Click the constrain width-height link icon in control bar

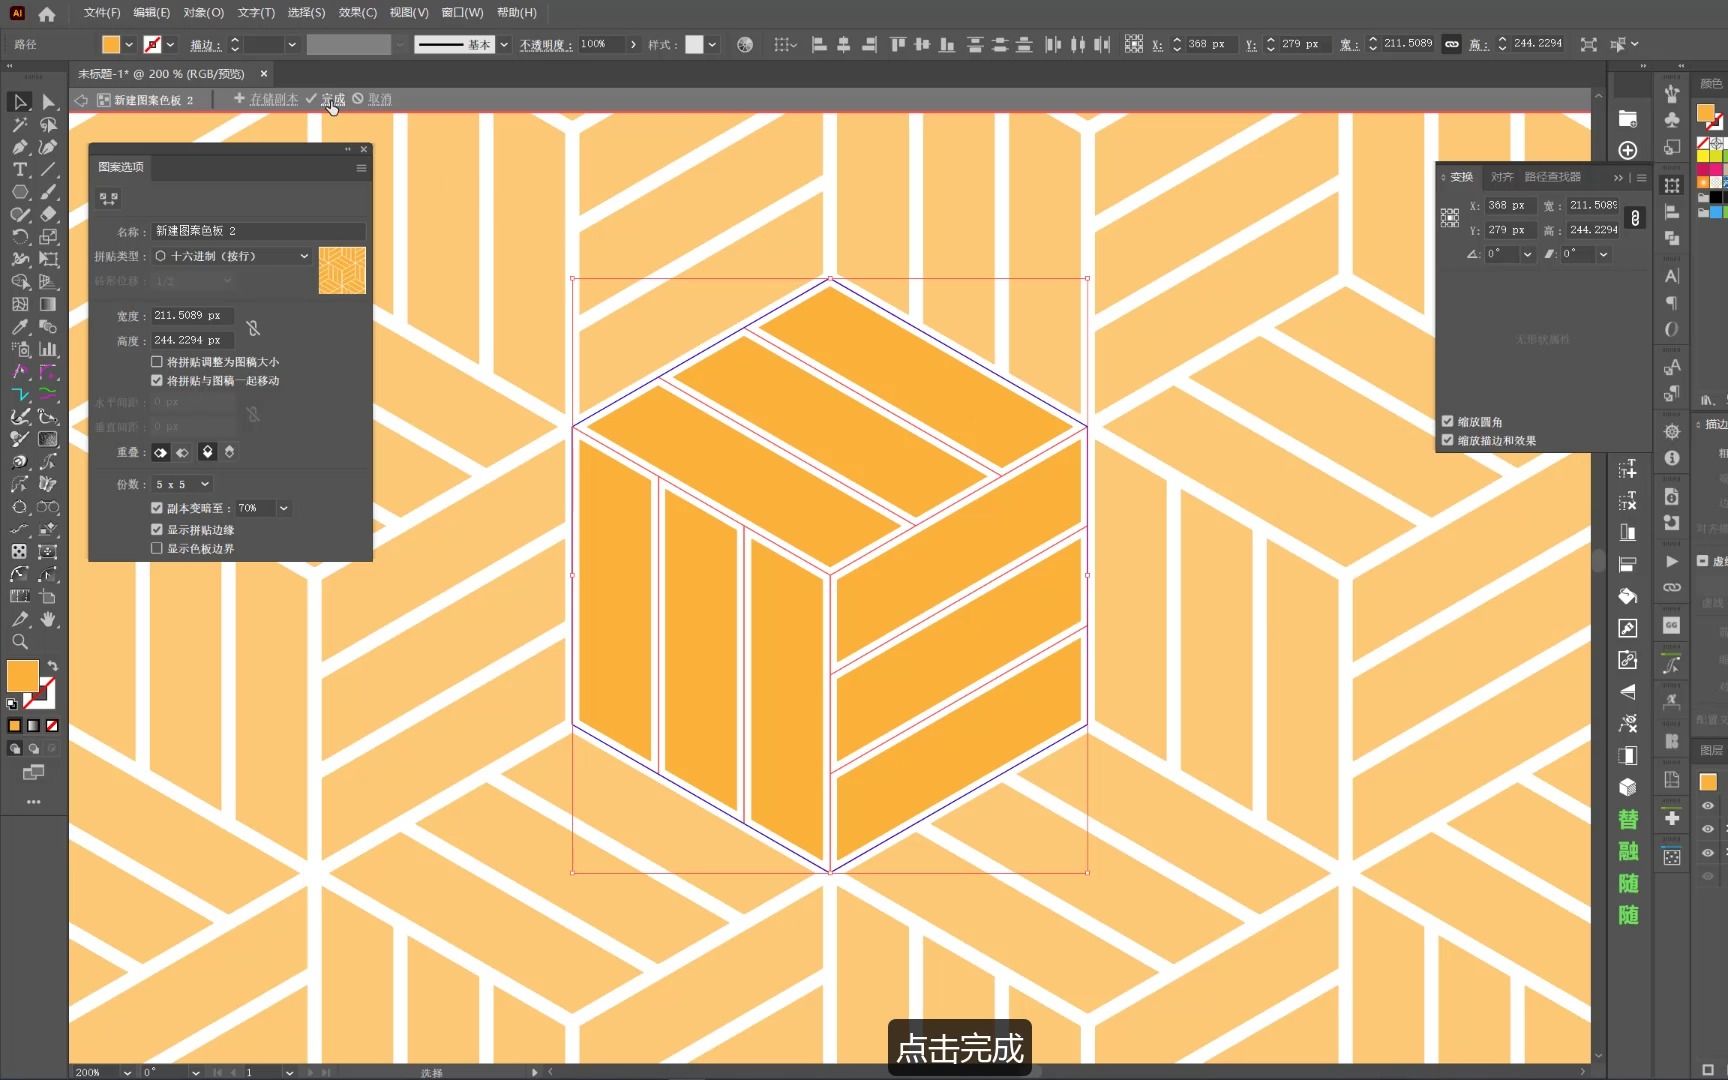tap(1451, 44)
